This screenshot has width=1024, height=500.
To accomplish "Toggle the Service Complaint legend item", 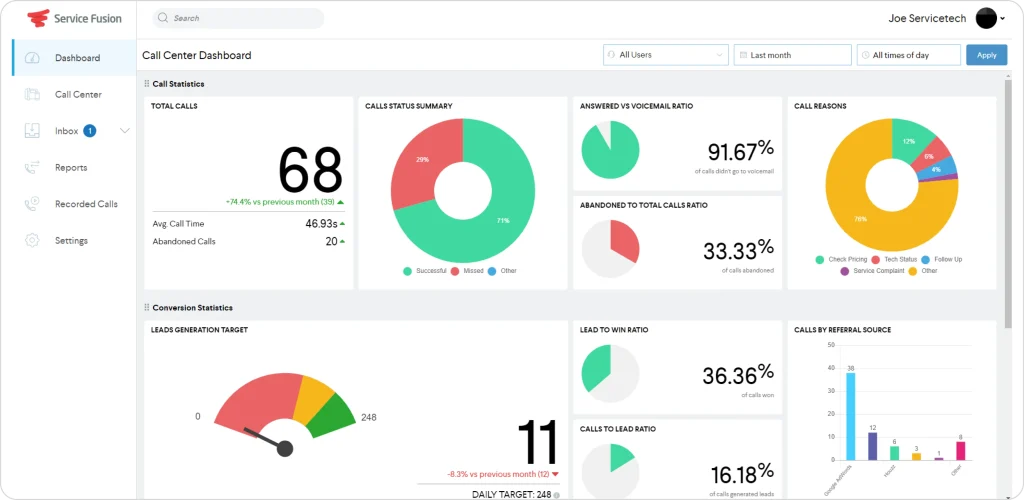I will 872,270.
